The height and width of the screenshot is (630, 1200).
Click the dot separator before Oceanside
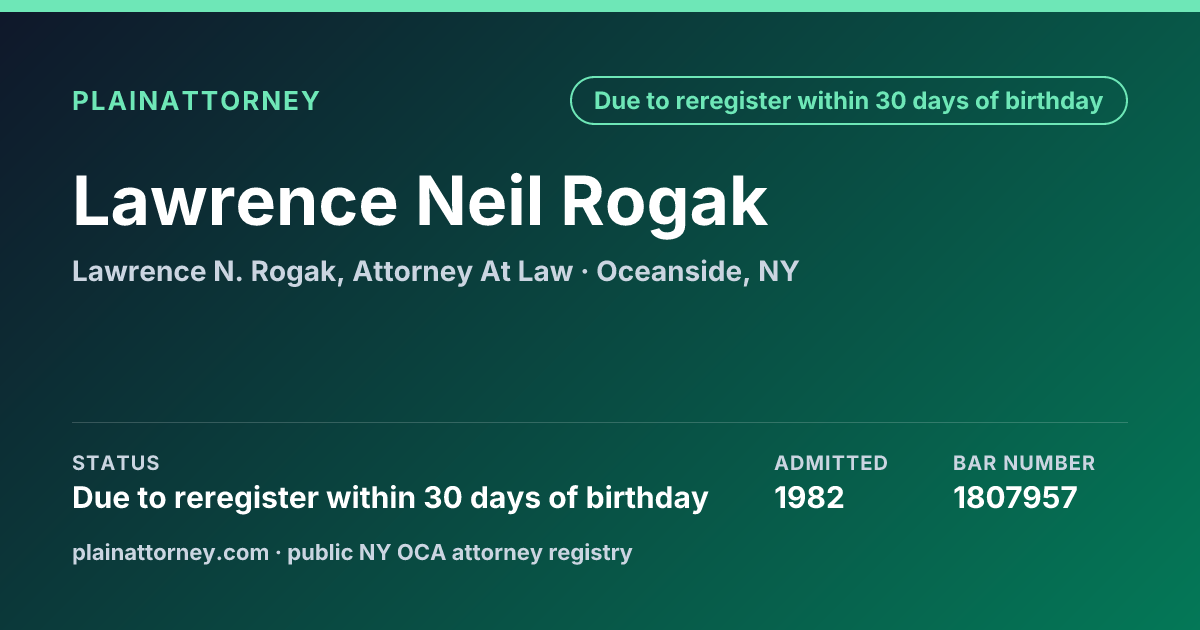(585, 272)
